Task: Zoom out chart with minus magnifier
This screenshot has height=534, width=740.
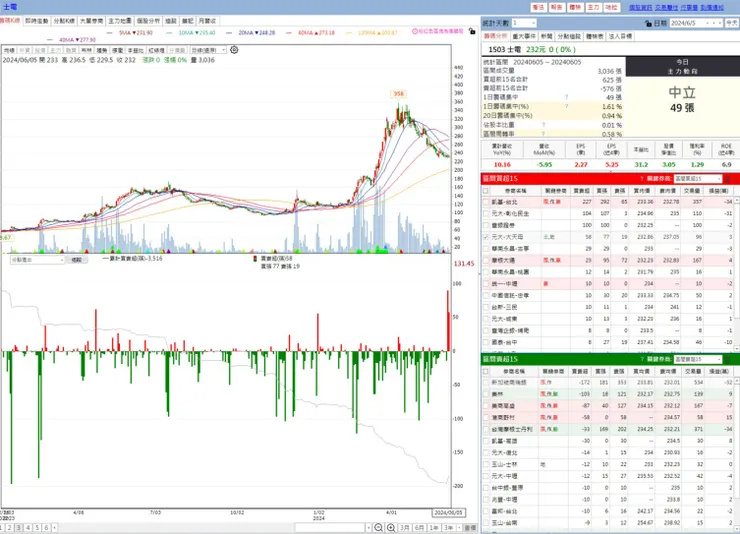Action: (x=378, y=528)
